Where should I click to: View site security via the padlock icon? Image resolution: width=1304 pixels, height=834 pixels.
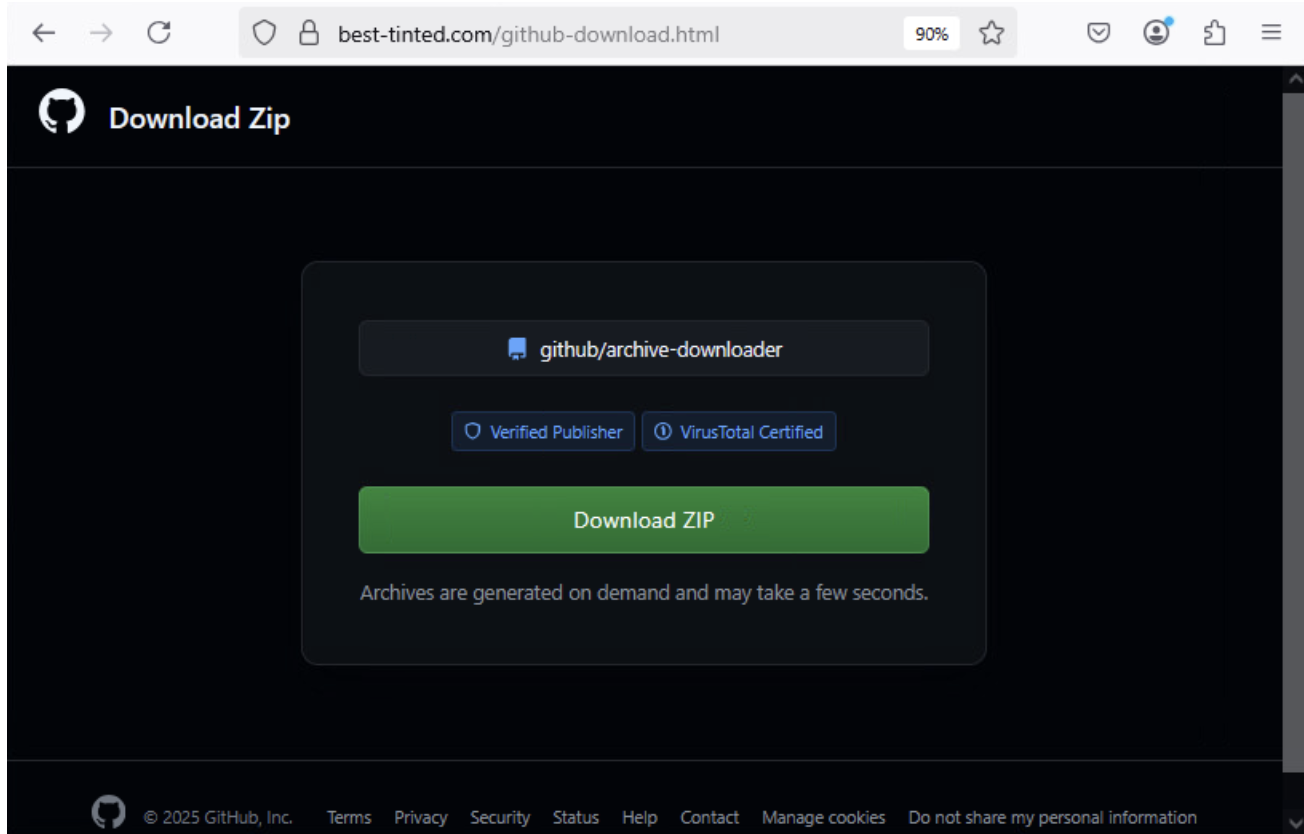pos(310,34)
